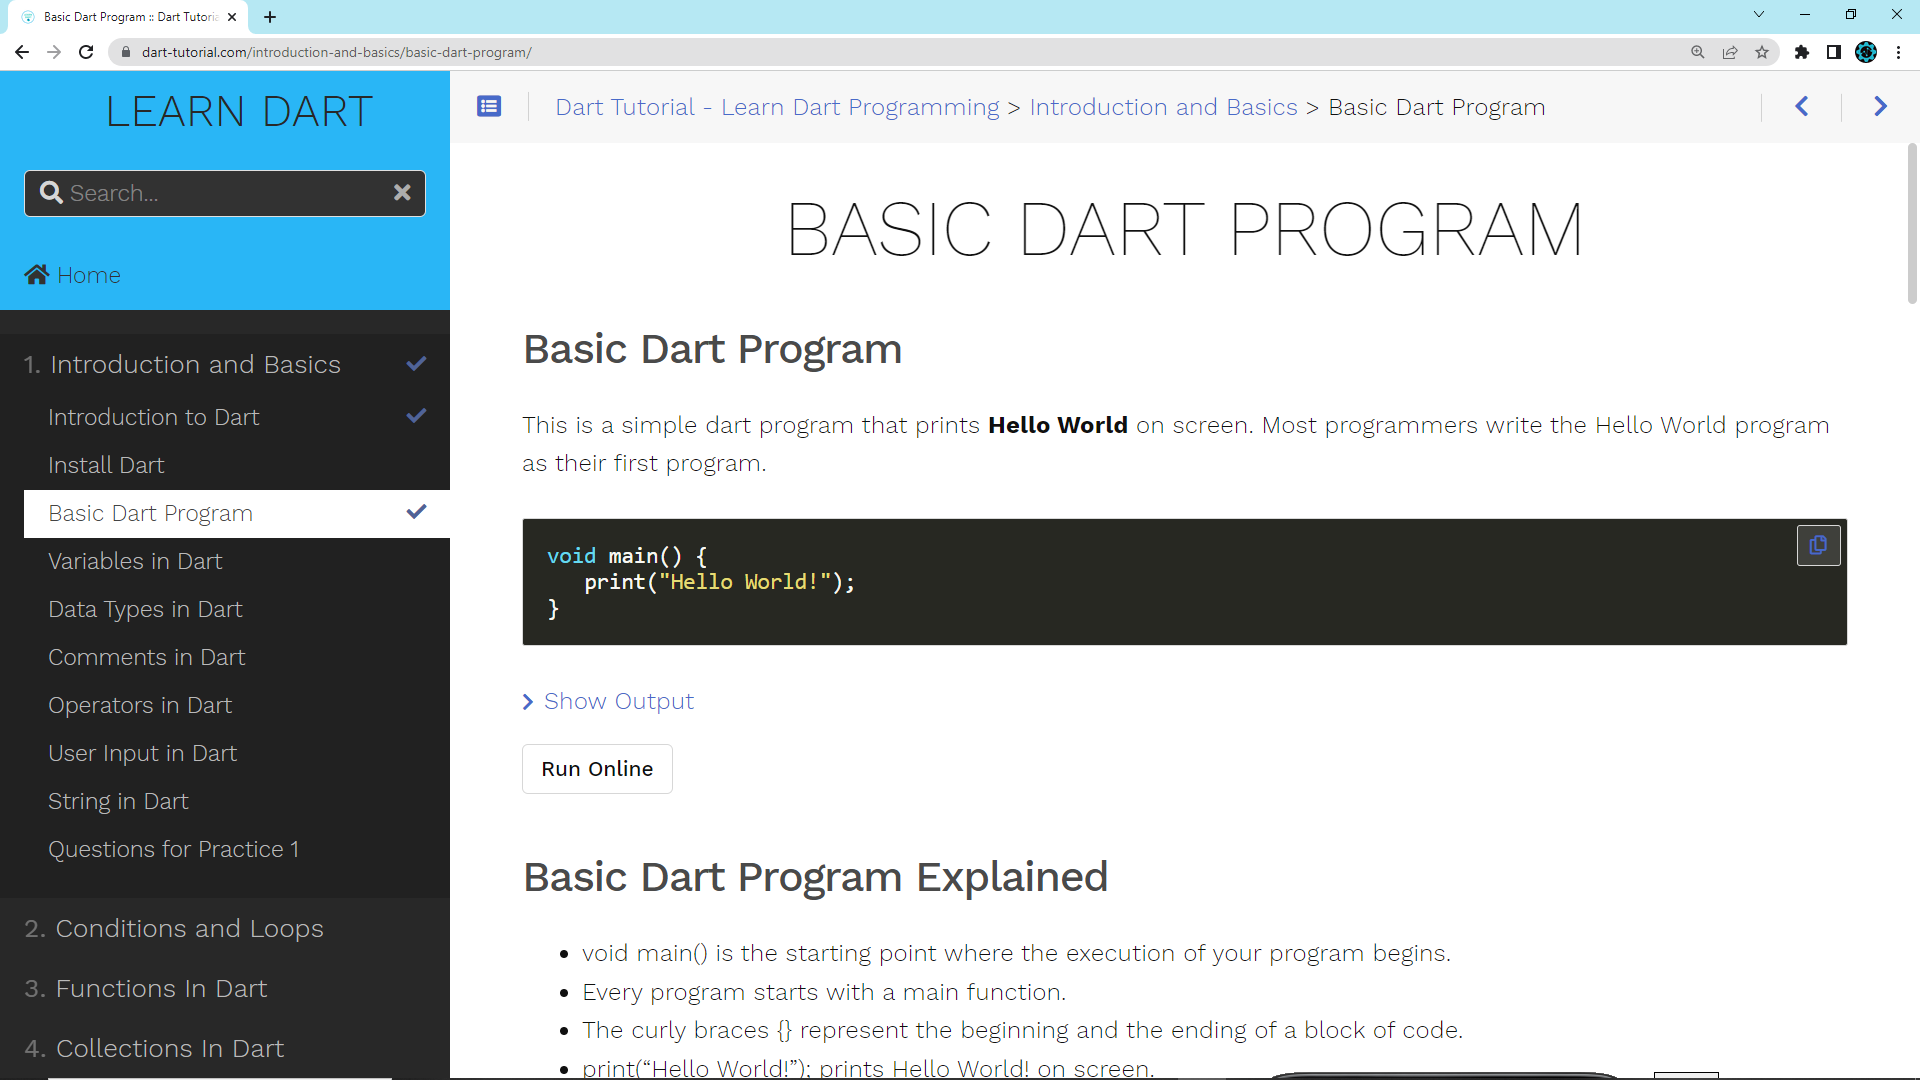
Task: Click the search magnifier icon
Action: (x=51, y=192)
